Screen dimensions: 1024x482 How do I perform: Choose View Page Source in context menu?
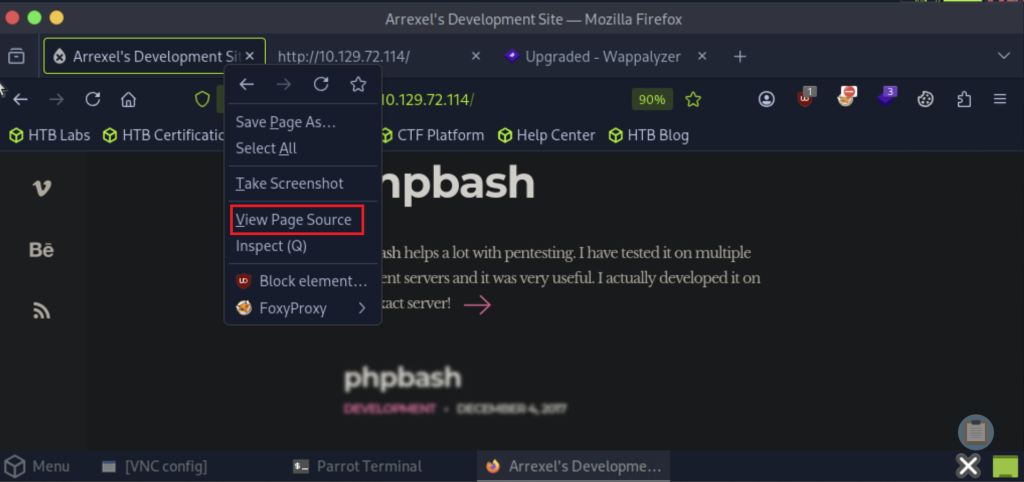[x=303, y=219]
